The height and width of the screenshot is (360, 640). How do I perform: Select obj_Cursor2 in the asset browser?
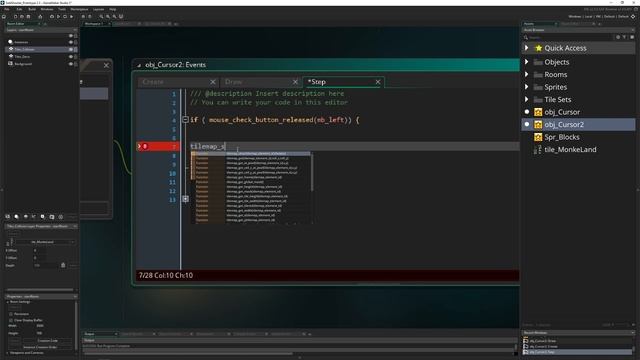pyautogui.click(x=578, y=124)
